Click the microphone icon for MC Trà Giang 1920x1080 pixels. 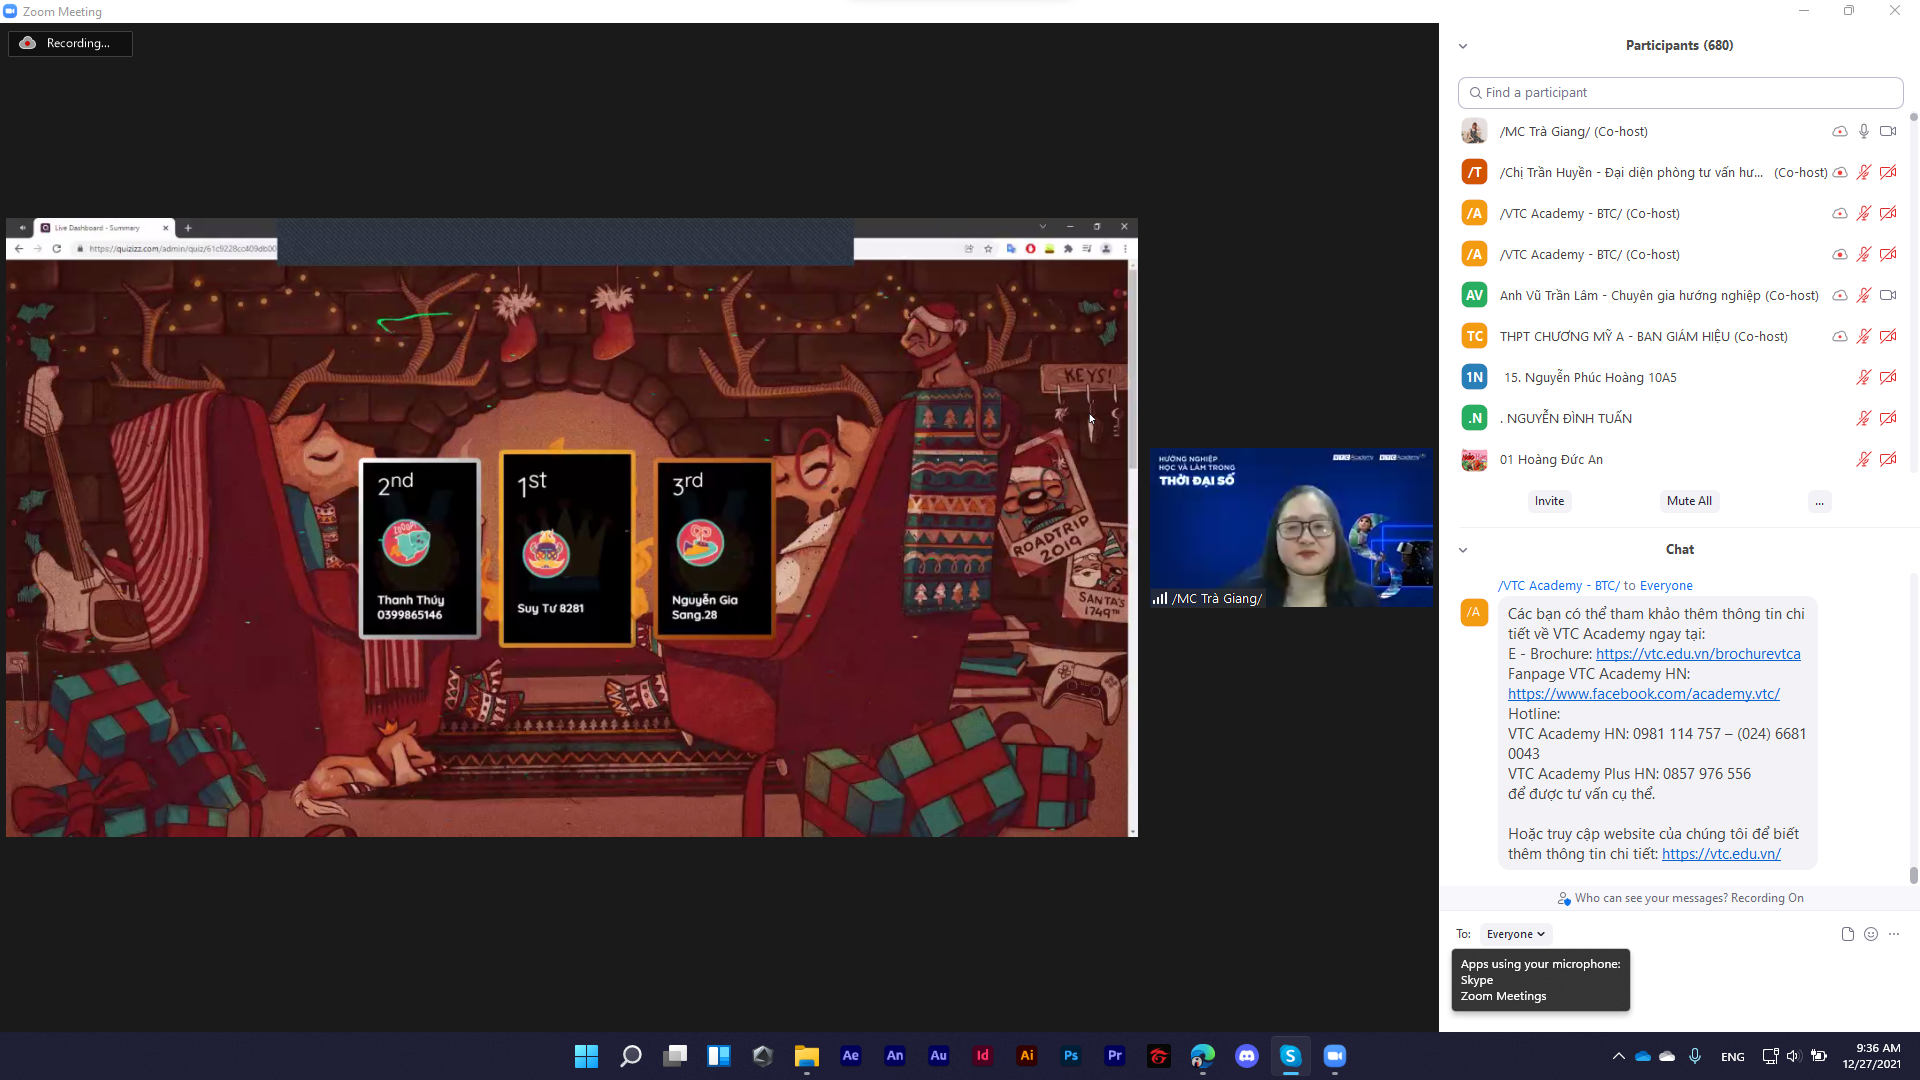pos(1864,131)
